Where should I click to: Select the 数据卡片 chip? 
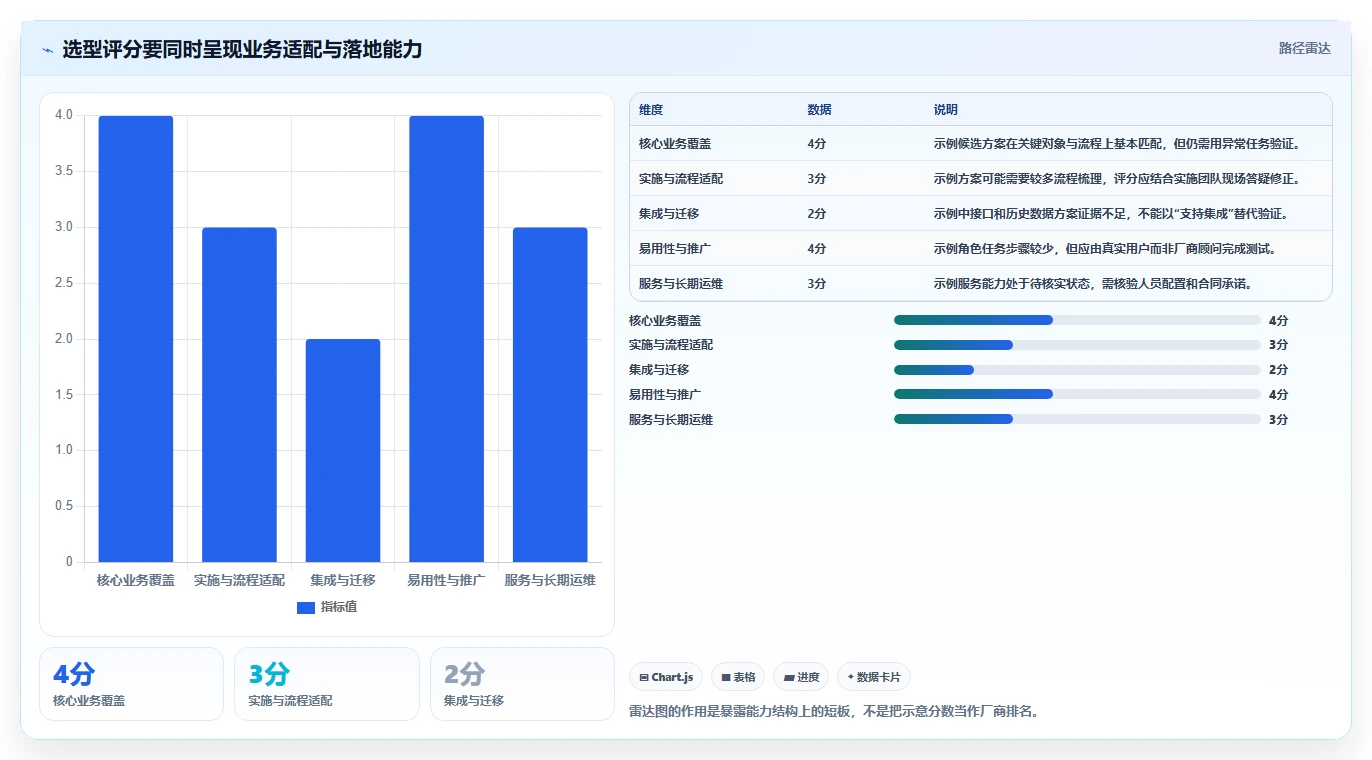pos(874,677)
